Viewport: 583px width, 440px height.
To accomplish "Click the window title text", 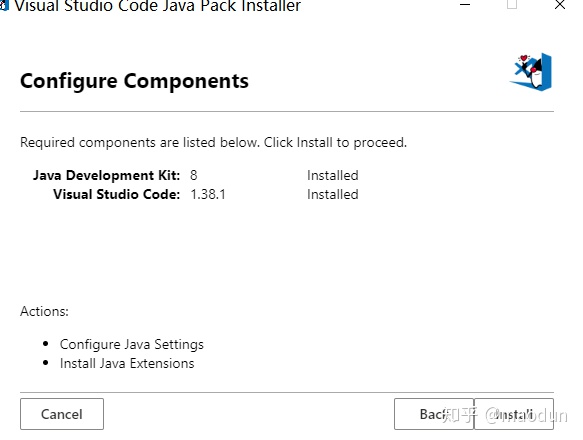I will (x=157, y=6).
